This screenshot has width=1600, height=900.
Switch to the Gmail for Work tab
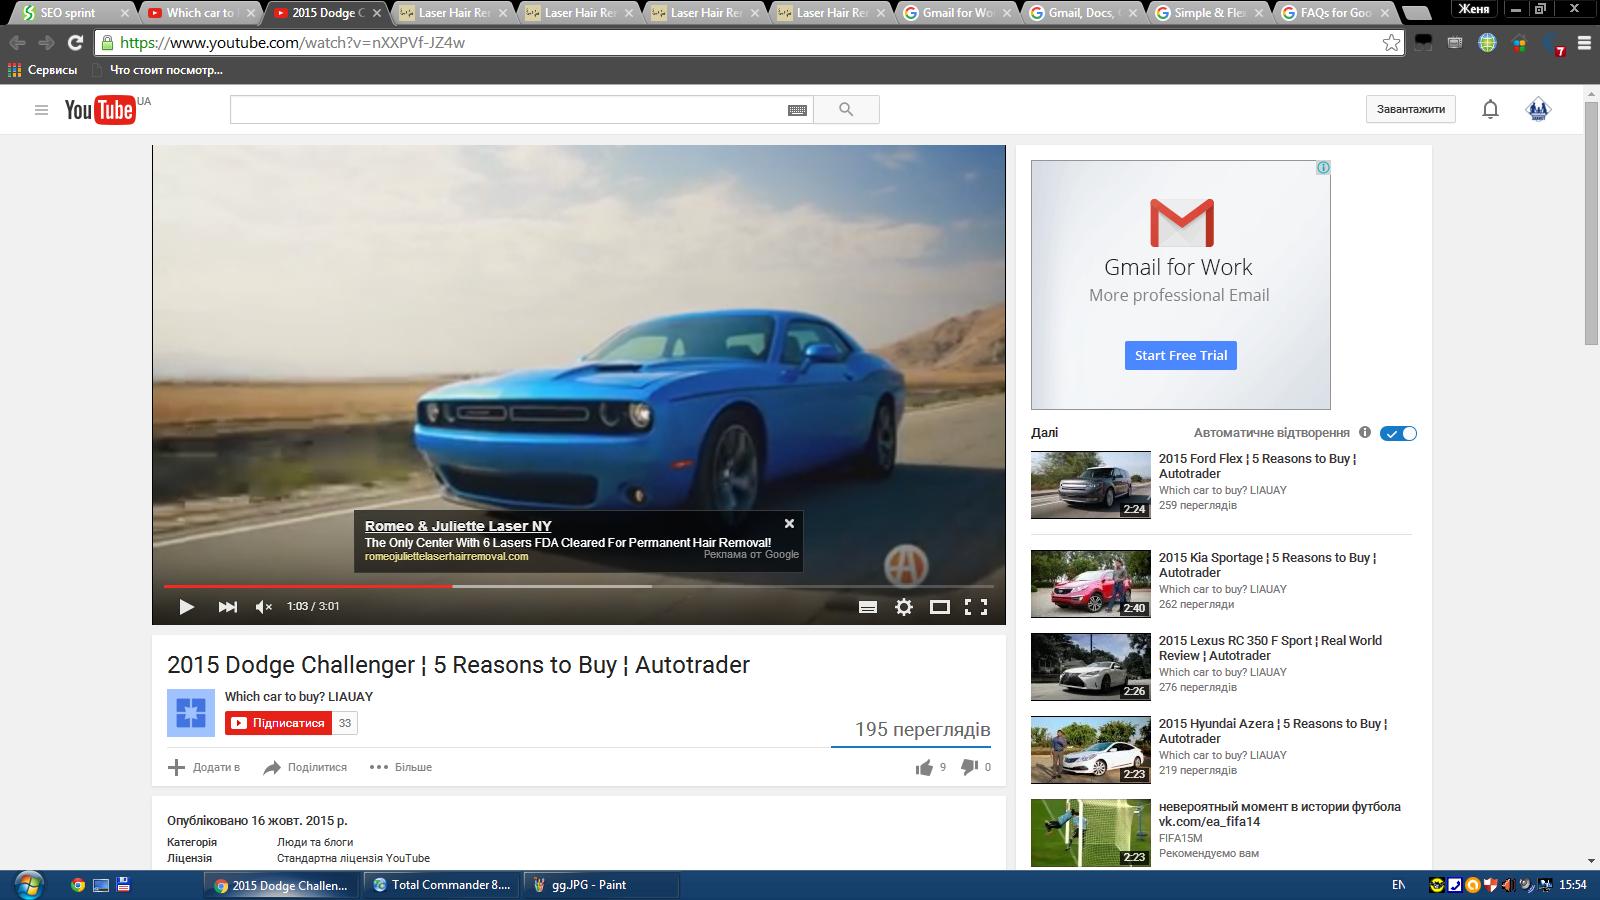point(955,13)
